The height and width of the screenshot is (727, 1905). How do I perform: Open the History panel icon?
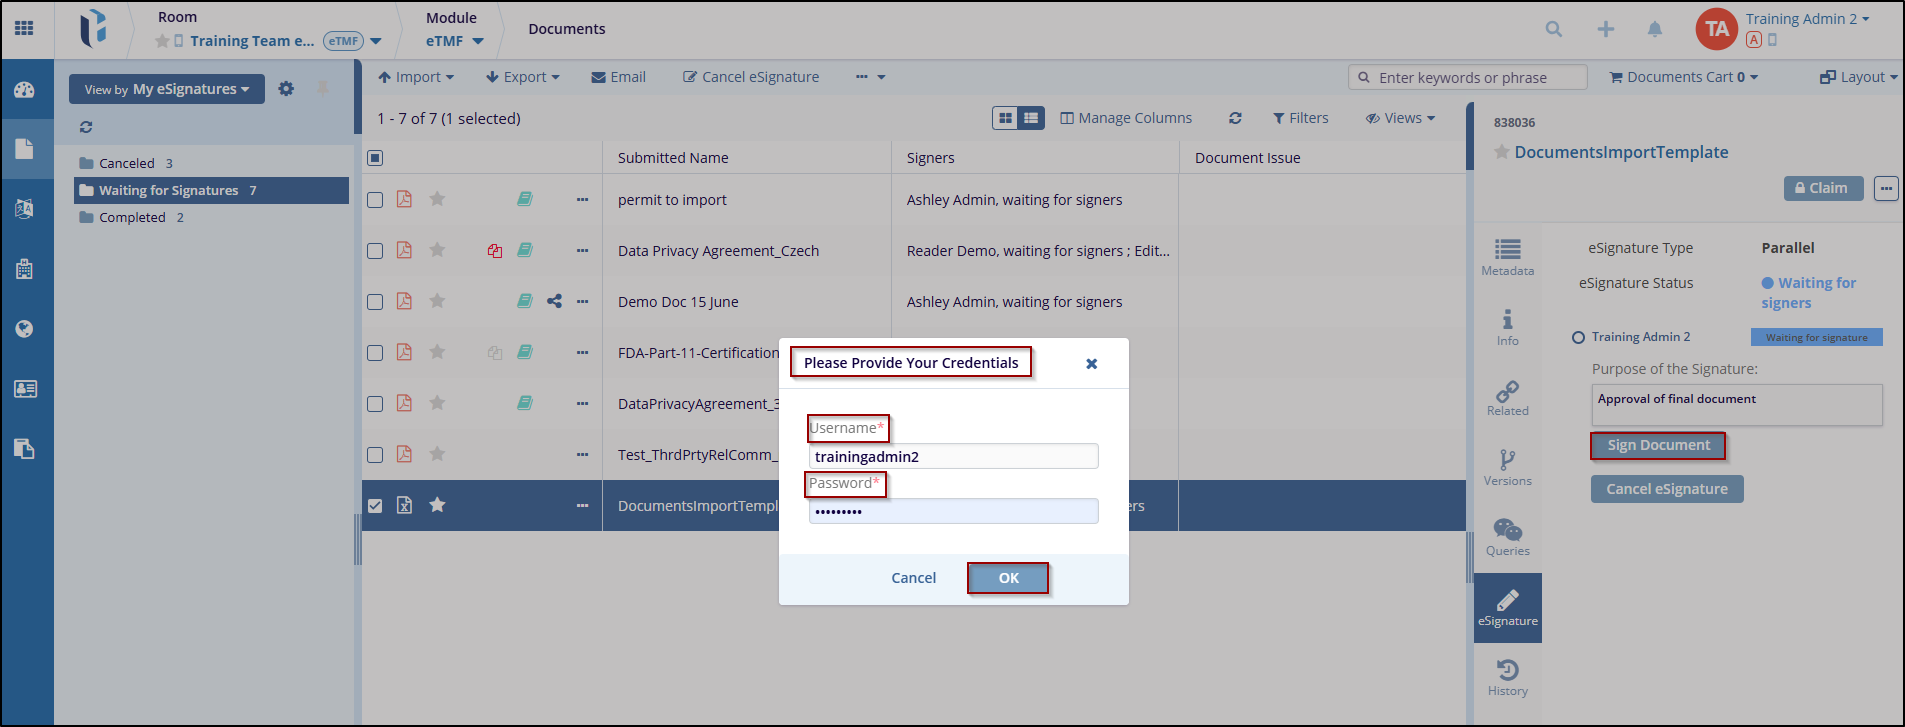(1507, 677)
